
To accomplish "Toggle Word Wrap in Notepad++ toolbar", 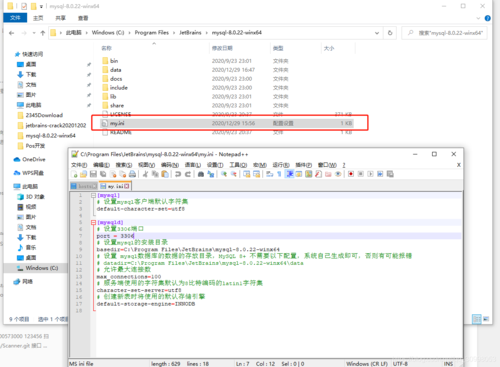I will click(x=269, y=174).
